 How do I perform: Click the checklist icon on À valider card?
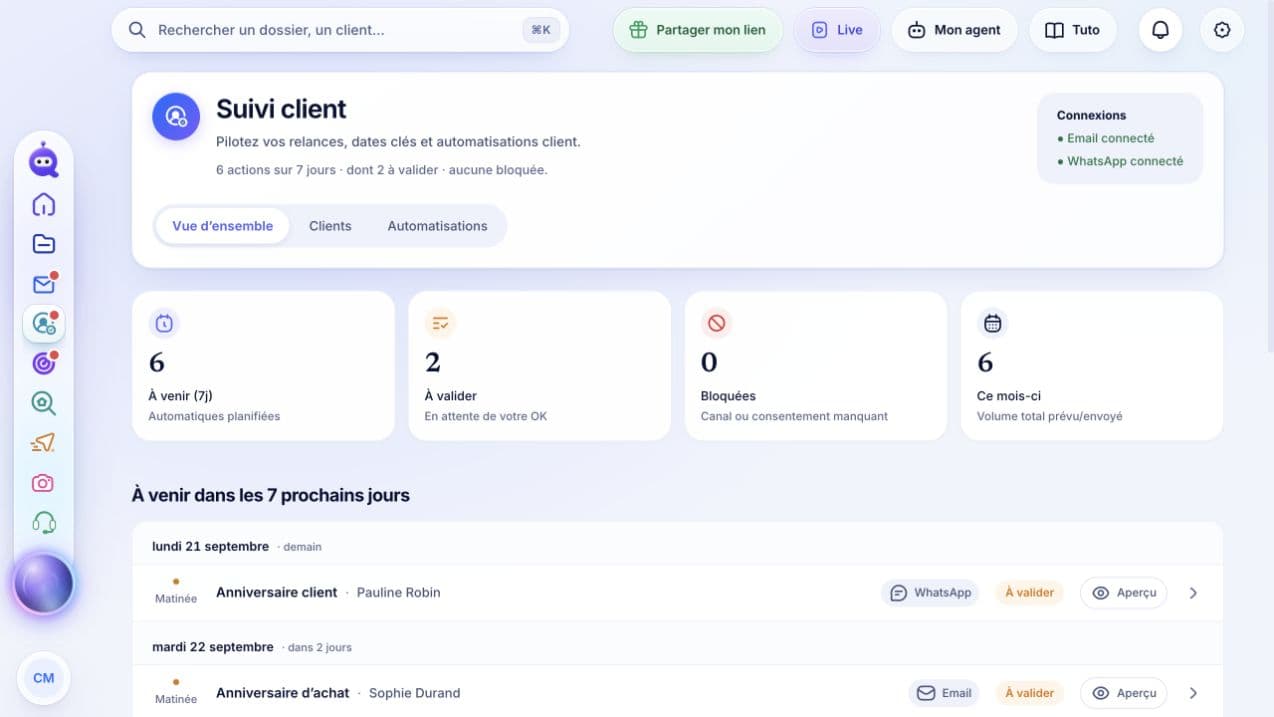(x=440, y=323)
